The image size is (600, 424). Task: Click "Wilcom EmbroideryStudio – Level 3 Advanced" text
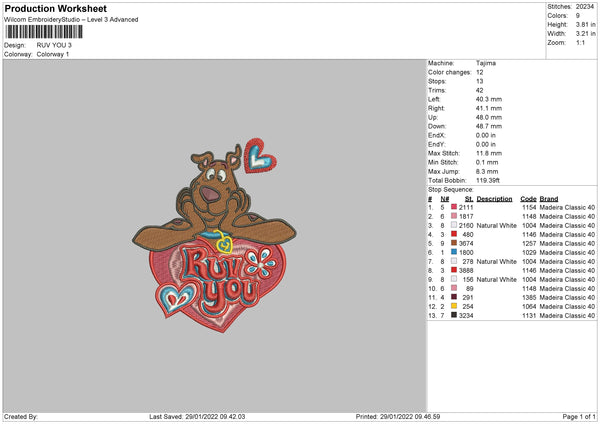point(71,20)
